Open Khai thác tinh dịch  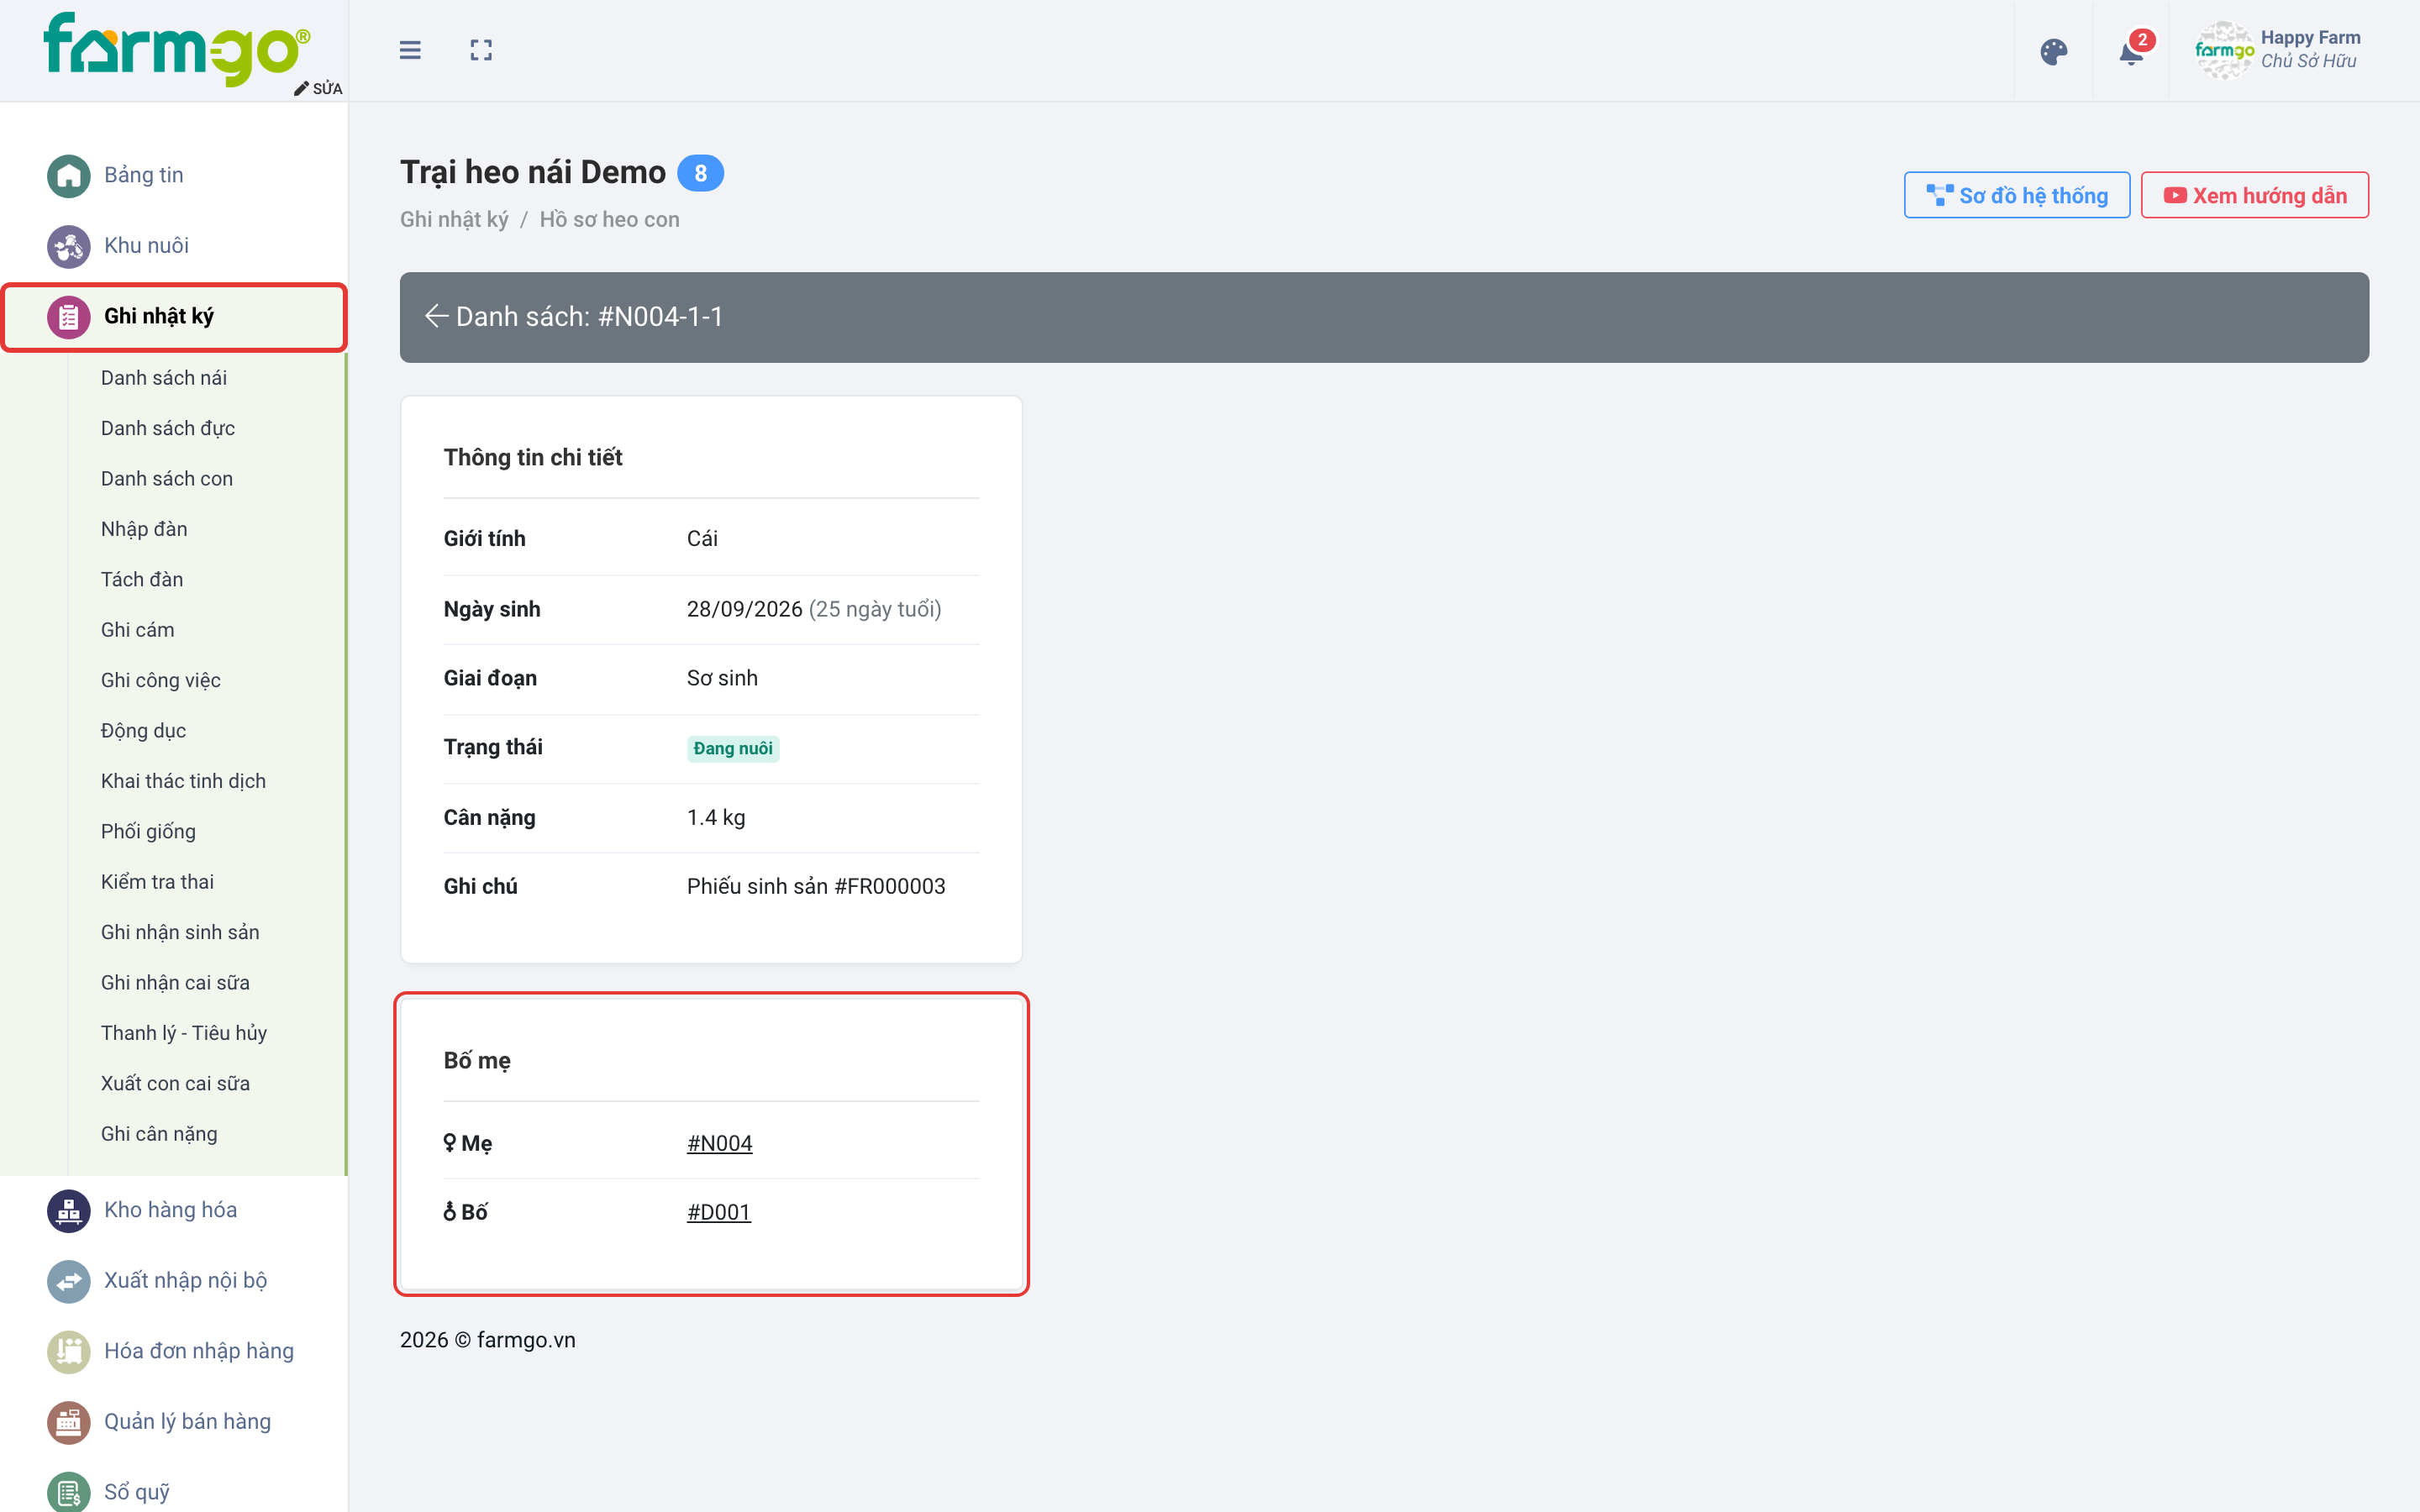[183, 781]
